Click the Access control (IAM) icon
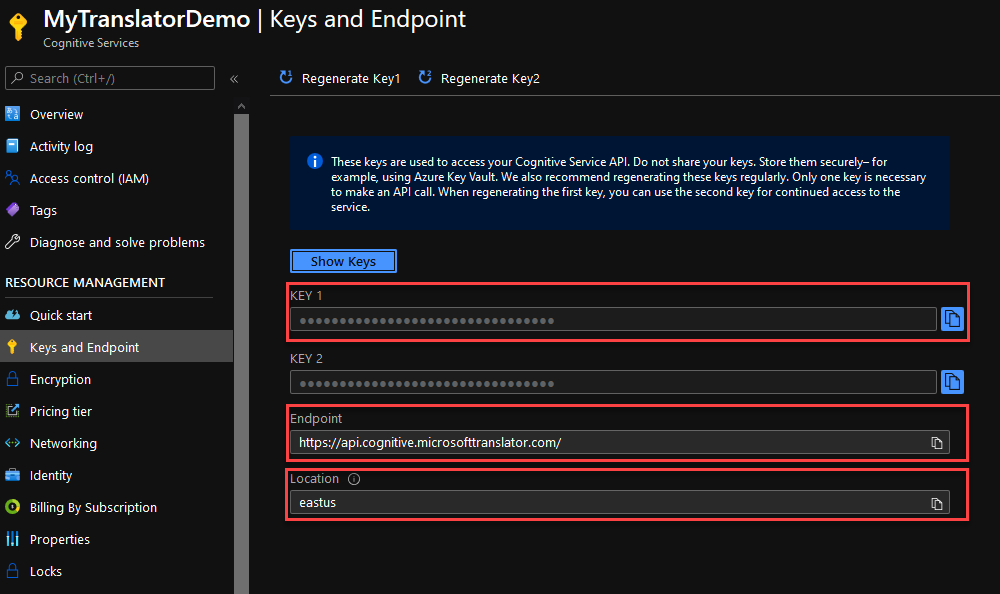 coord(12,178)
